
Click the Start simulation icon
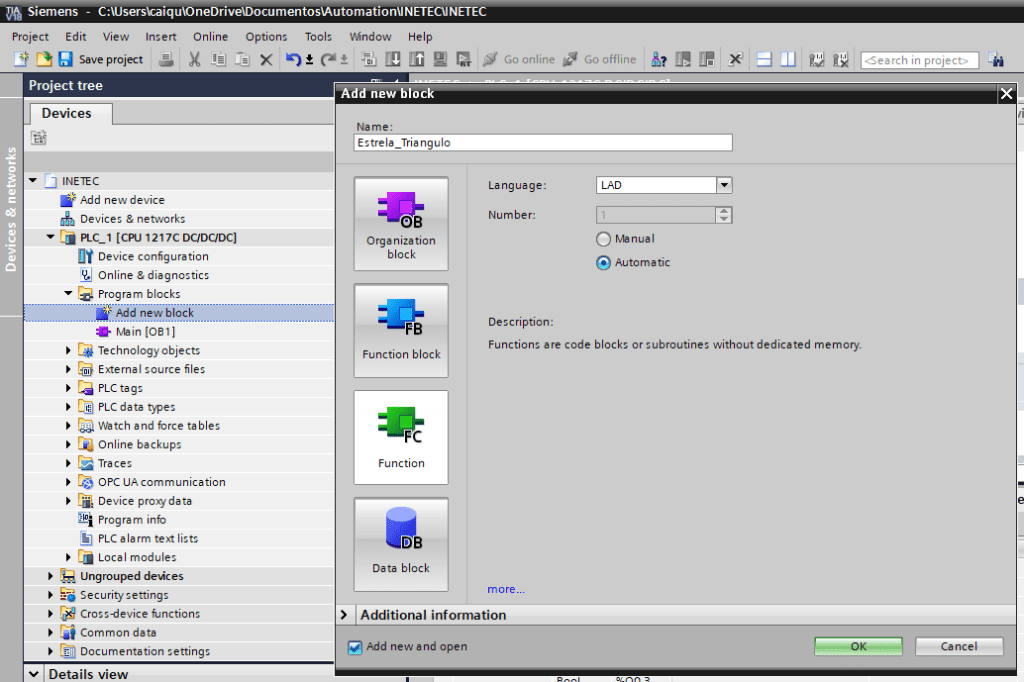(x=440, y=59)
